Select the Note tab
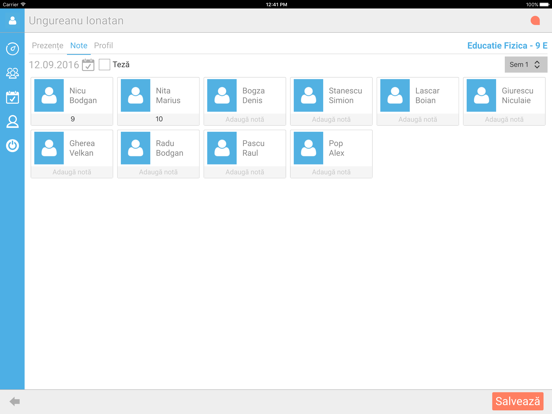 tap(79, 45)
